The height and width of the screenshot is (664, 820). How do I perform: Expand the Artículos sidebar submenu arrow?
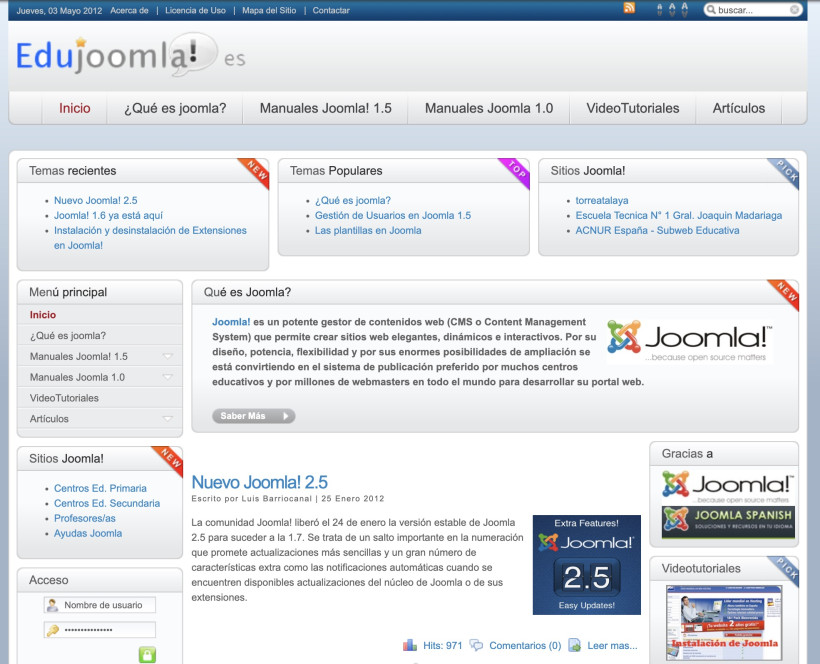pos(167,419)
